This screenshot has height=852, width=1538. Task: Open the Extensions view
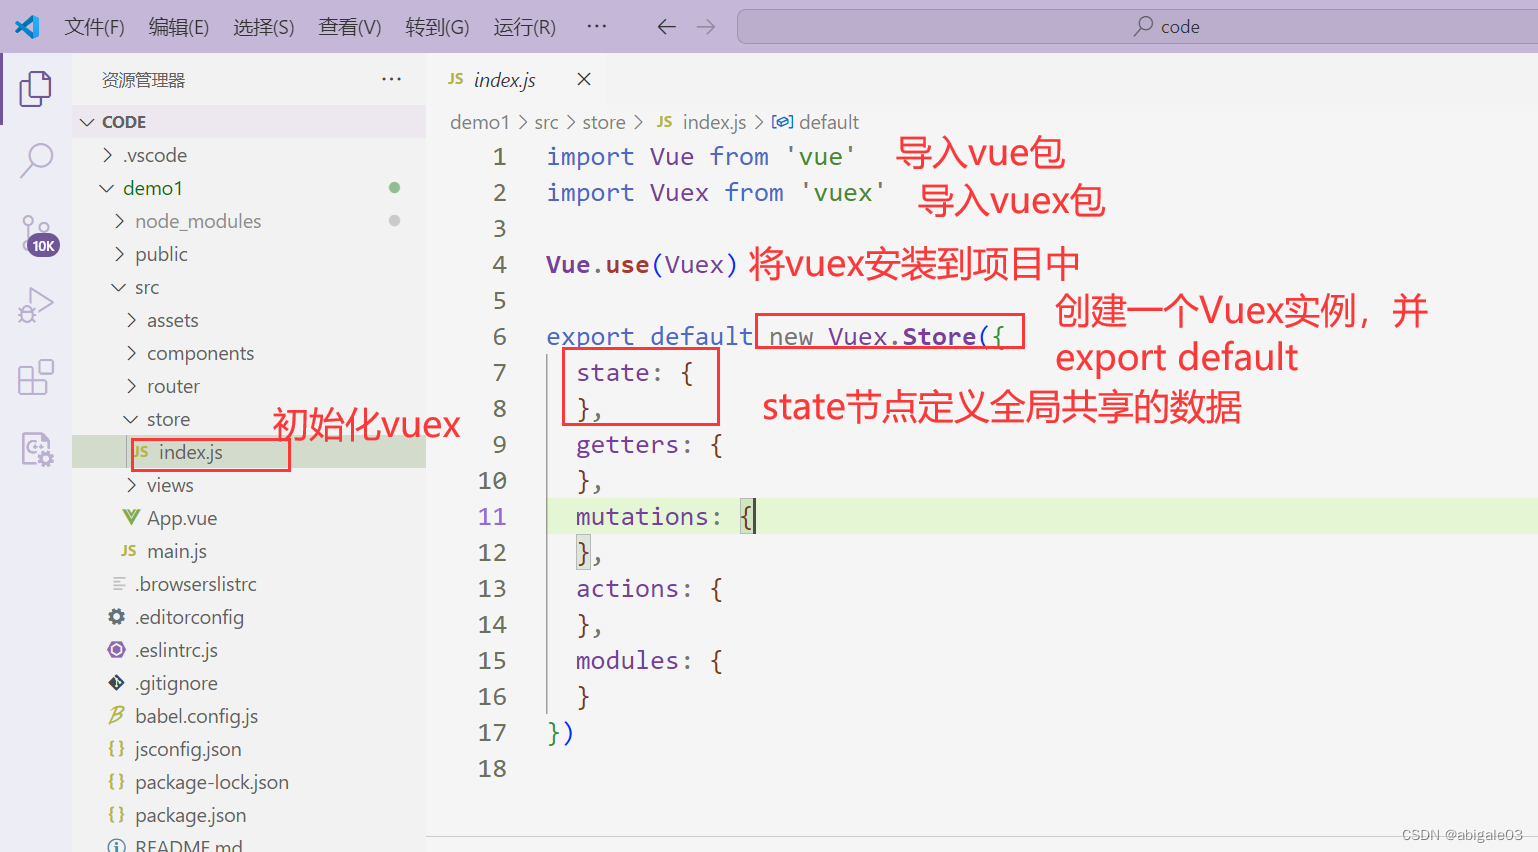[x=36, y=377]
